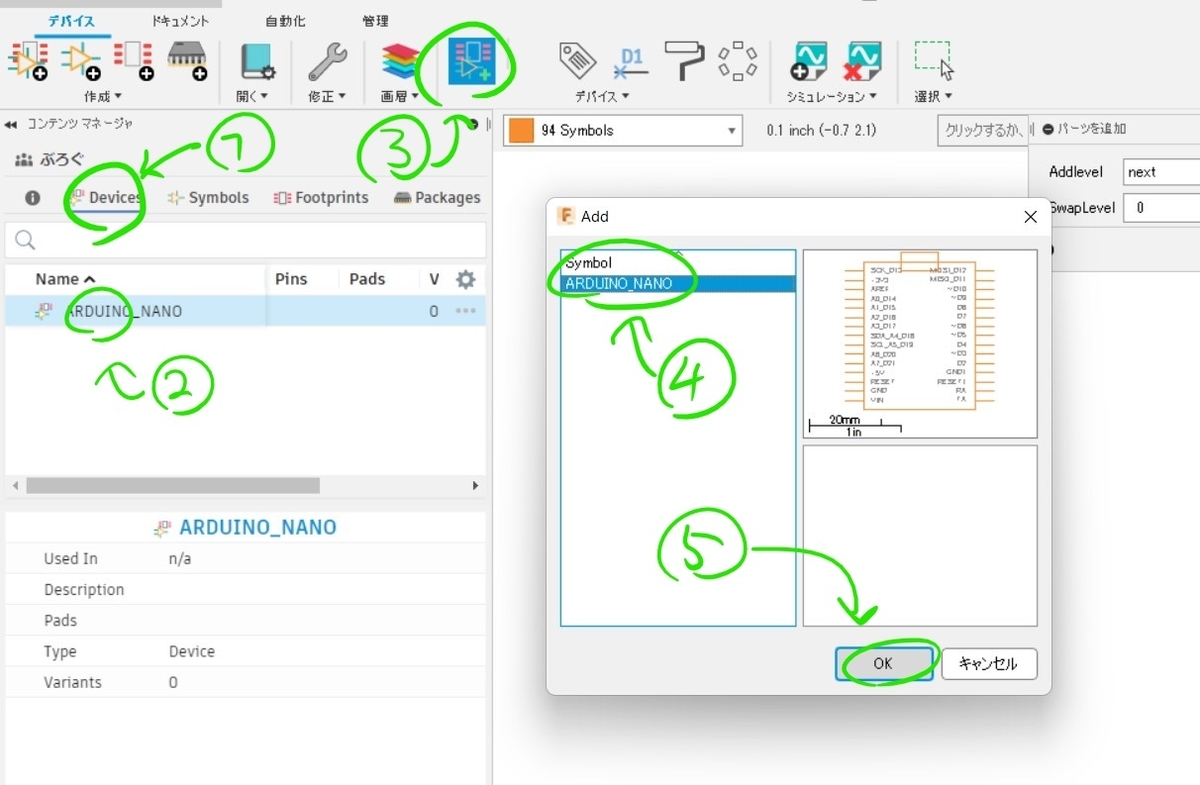Expand the シミュレーション dropdown menu
The width and height of the screenshot is (1200, 785).
click(x=832, y=96)
